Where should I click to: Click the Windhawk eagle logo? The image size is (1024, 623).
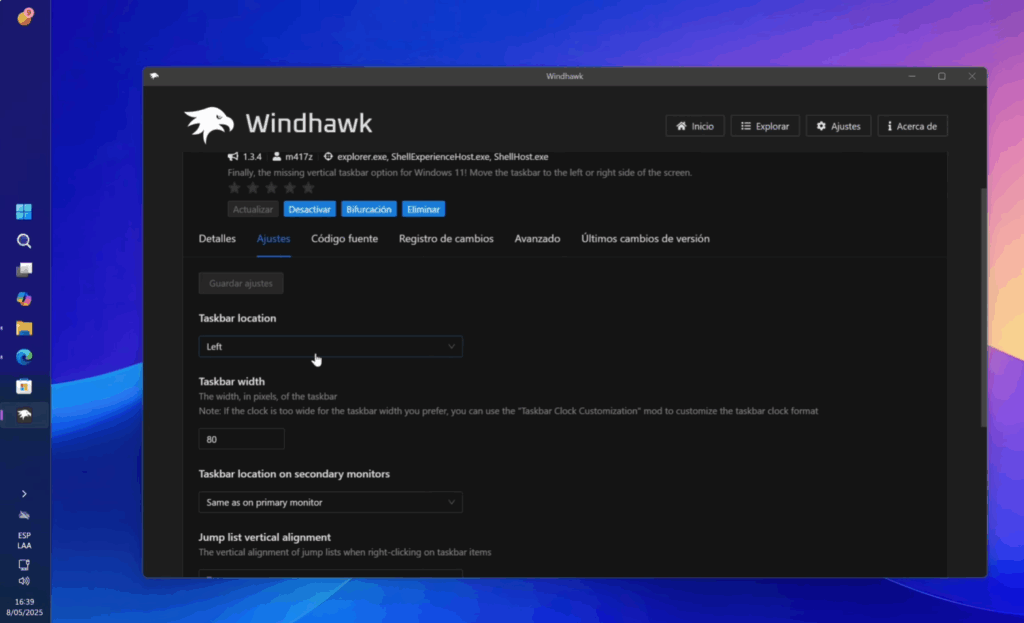tap(209, 124)
